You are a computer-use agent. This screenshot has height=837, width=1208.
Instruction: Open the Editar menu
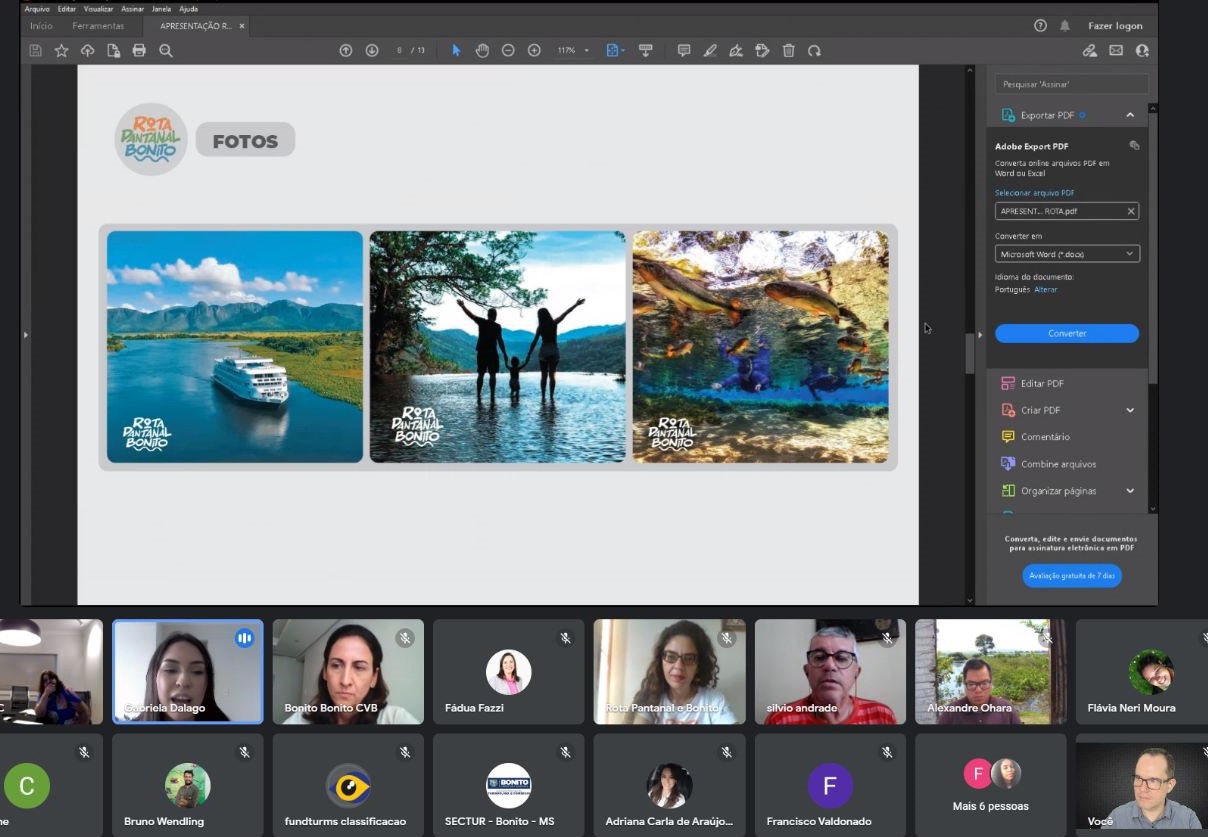coord(67,9)
